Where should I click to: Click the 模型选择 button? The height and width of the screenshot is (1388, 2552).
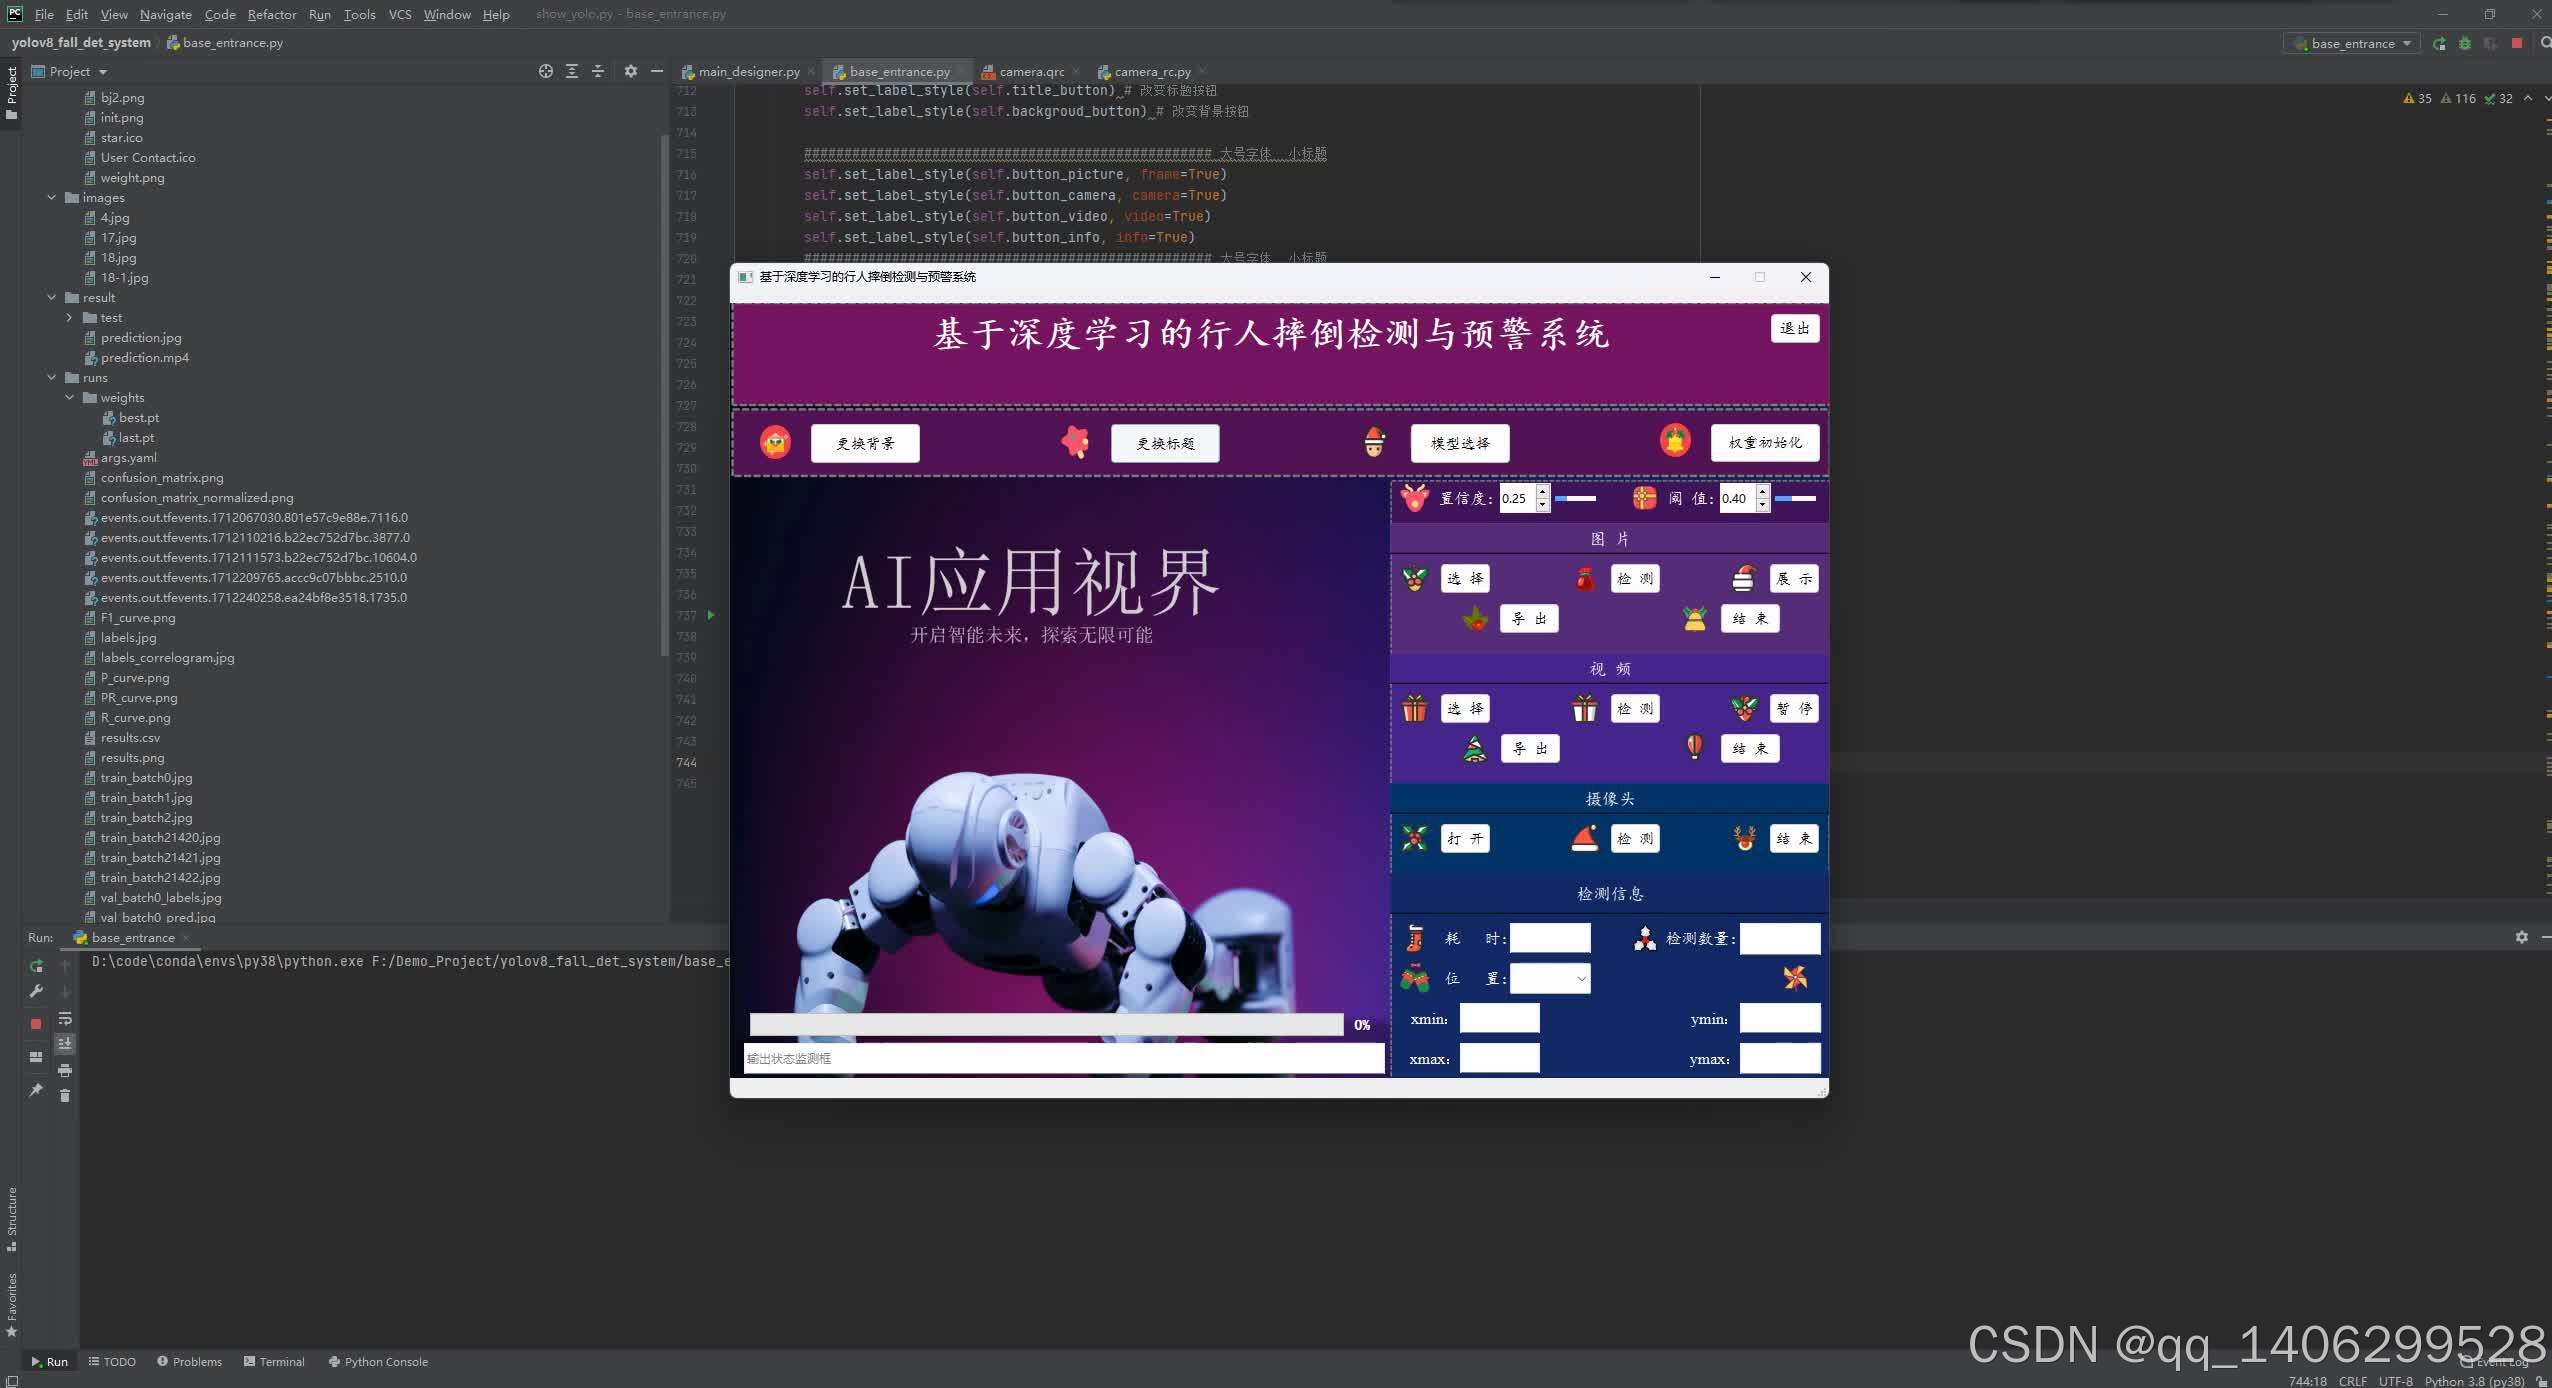pos(1459,443)
